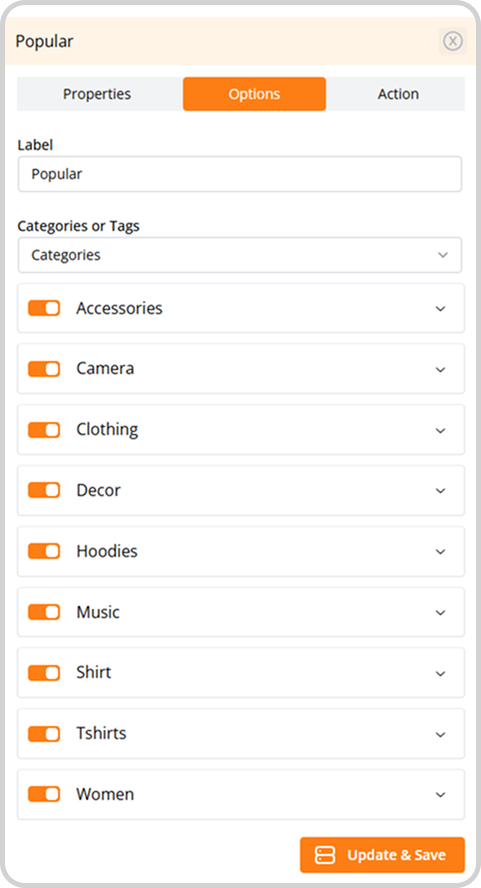Open the Categories or Tags dropdown
481x888 pixels.
click(240, 255)
